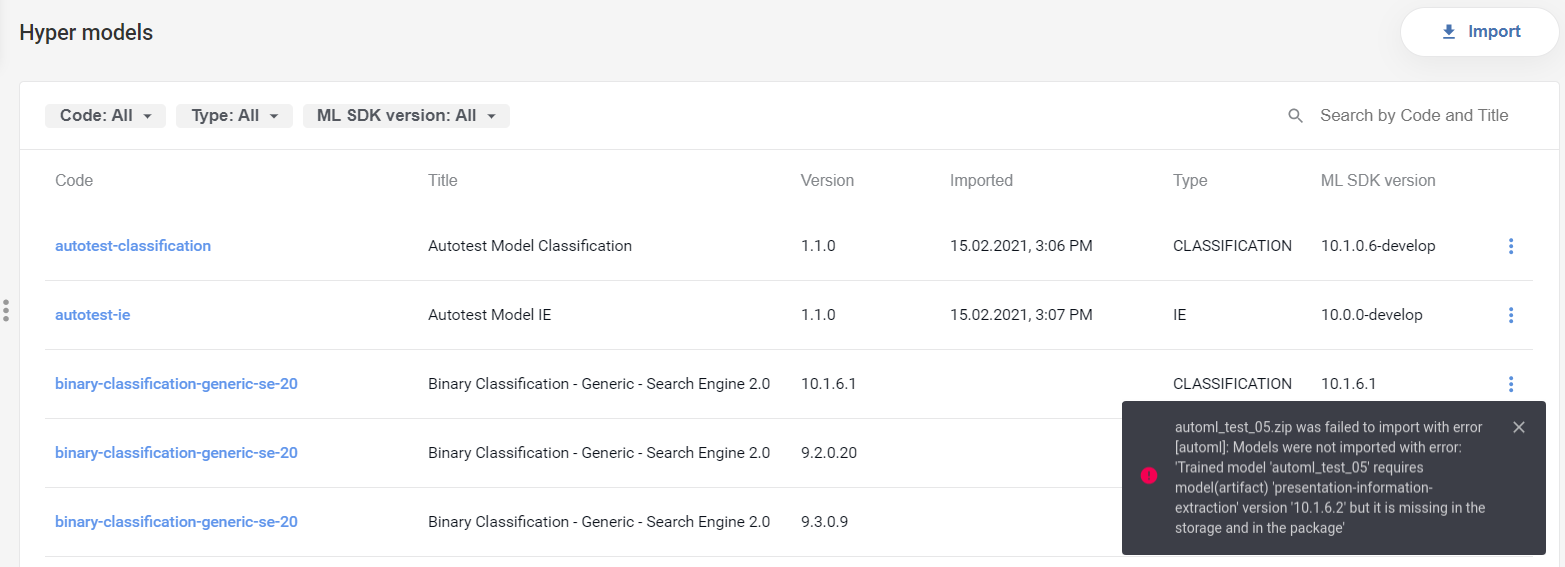Click the red error icon in the notification
Viewport: 1565px width, 567px height.
coord(1149,475)
